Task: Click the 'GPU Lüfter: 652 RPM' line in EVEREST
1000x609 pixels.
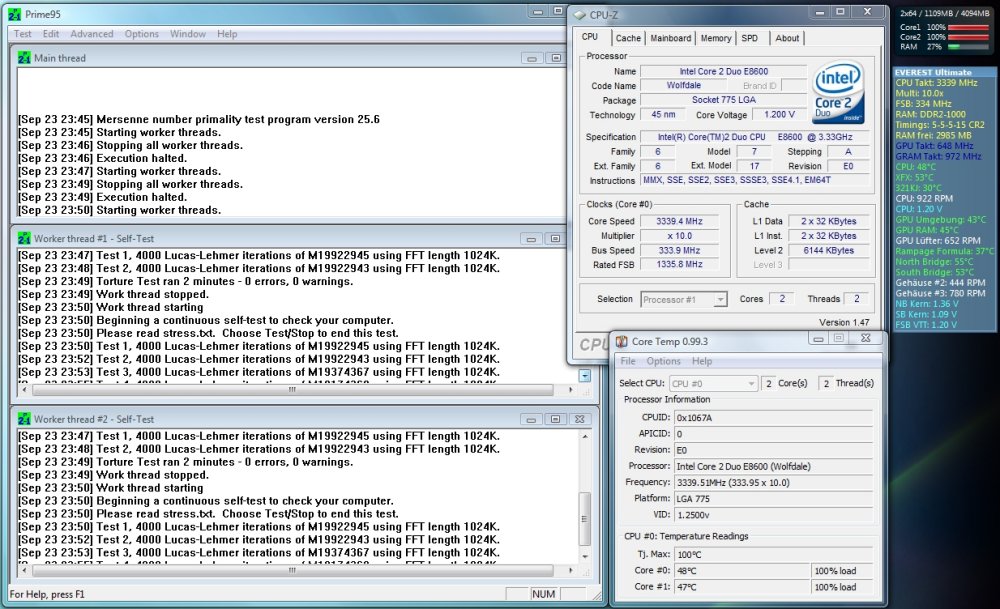Action: click(x=938, y=241)
